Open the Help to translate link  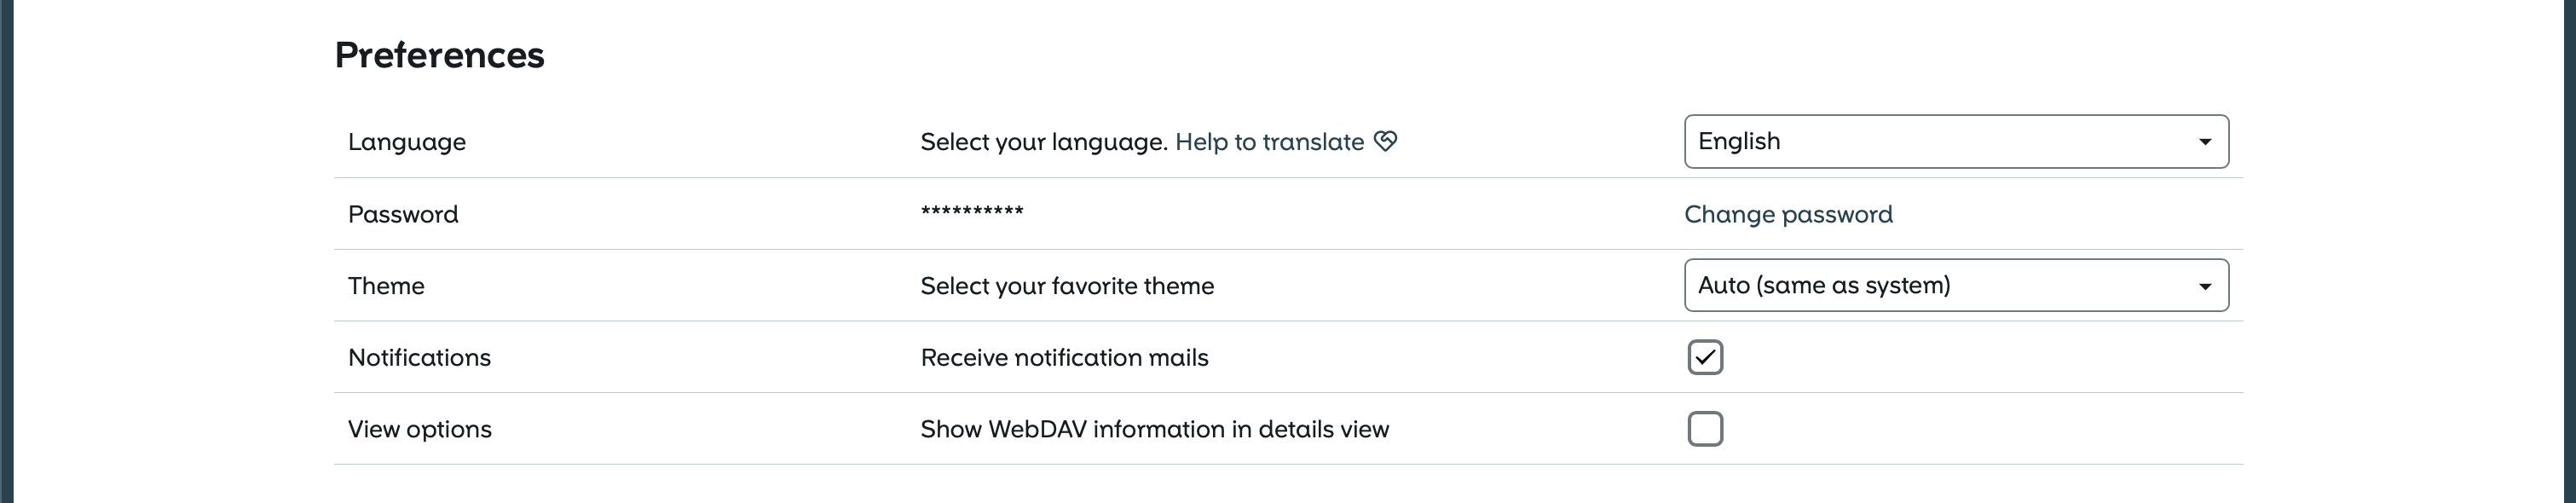pyautogui.click(x=1269, y=142)
